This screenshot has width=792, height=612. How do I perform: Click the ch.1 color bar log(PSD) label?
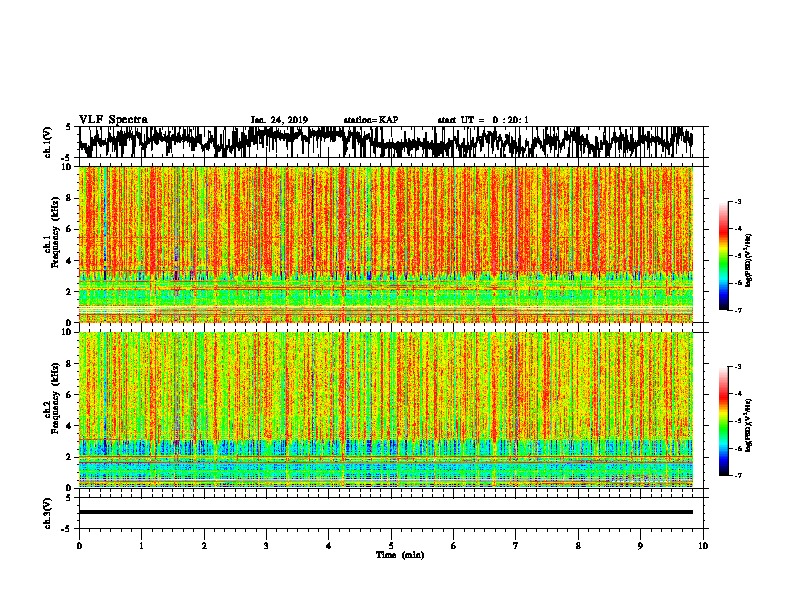coord(749,261)
